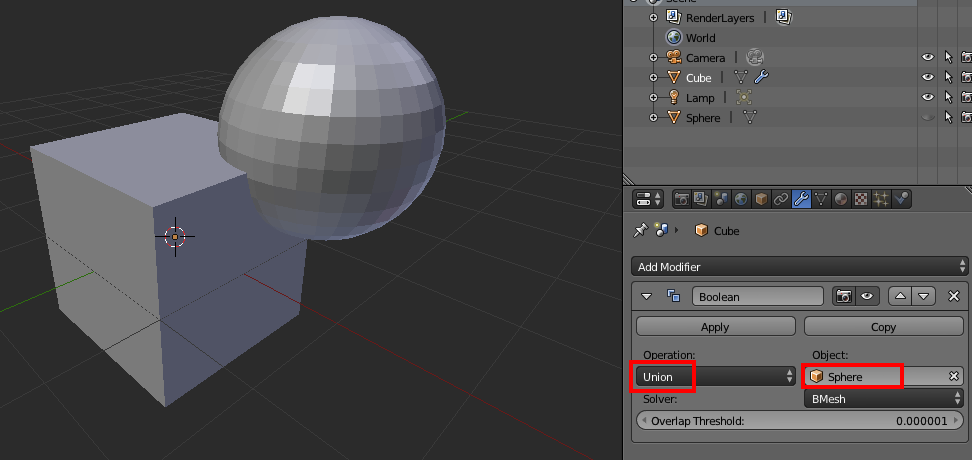Click the second RenderLayers icon after the separator
This screenshot has width=972, height=460.
784,17
